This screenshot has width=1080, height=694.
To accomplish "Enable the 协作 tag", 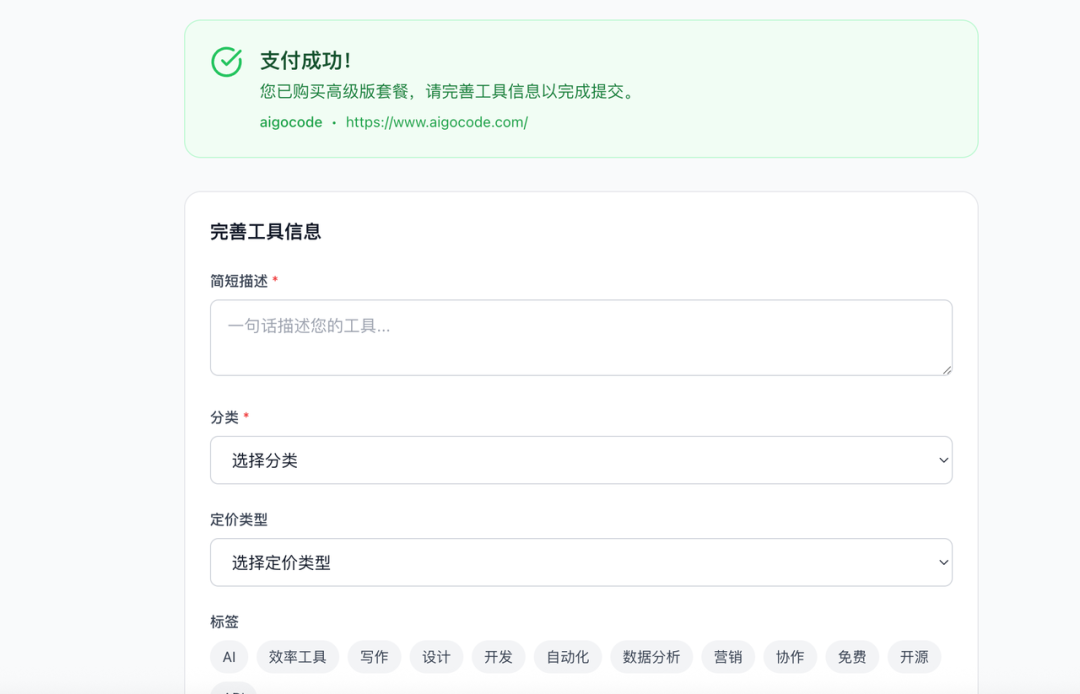I will click(x=790, y=657).
